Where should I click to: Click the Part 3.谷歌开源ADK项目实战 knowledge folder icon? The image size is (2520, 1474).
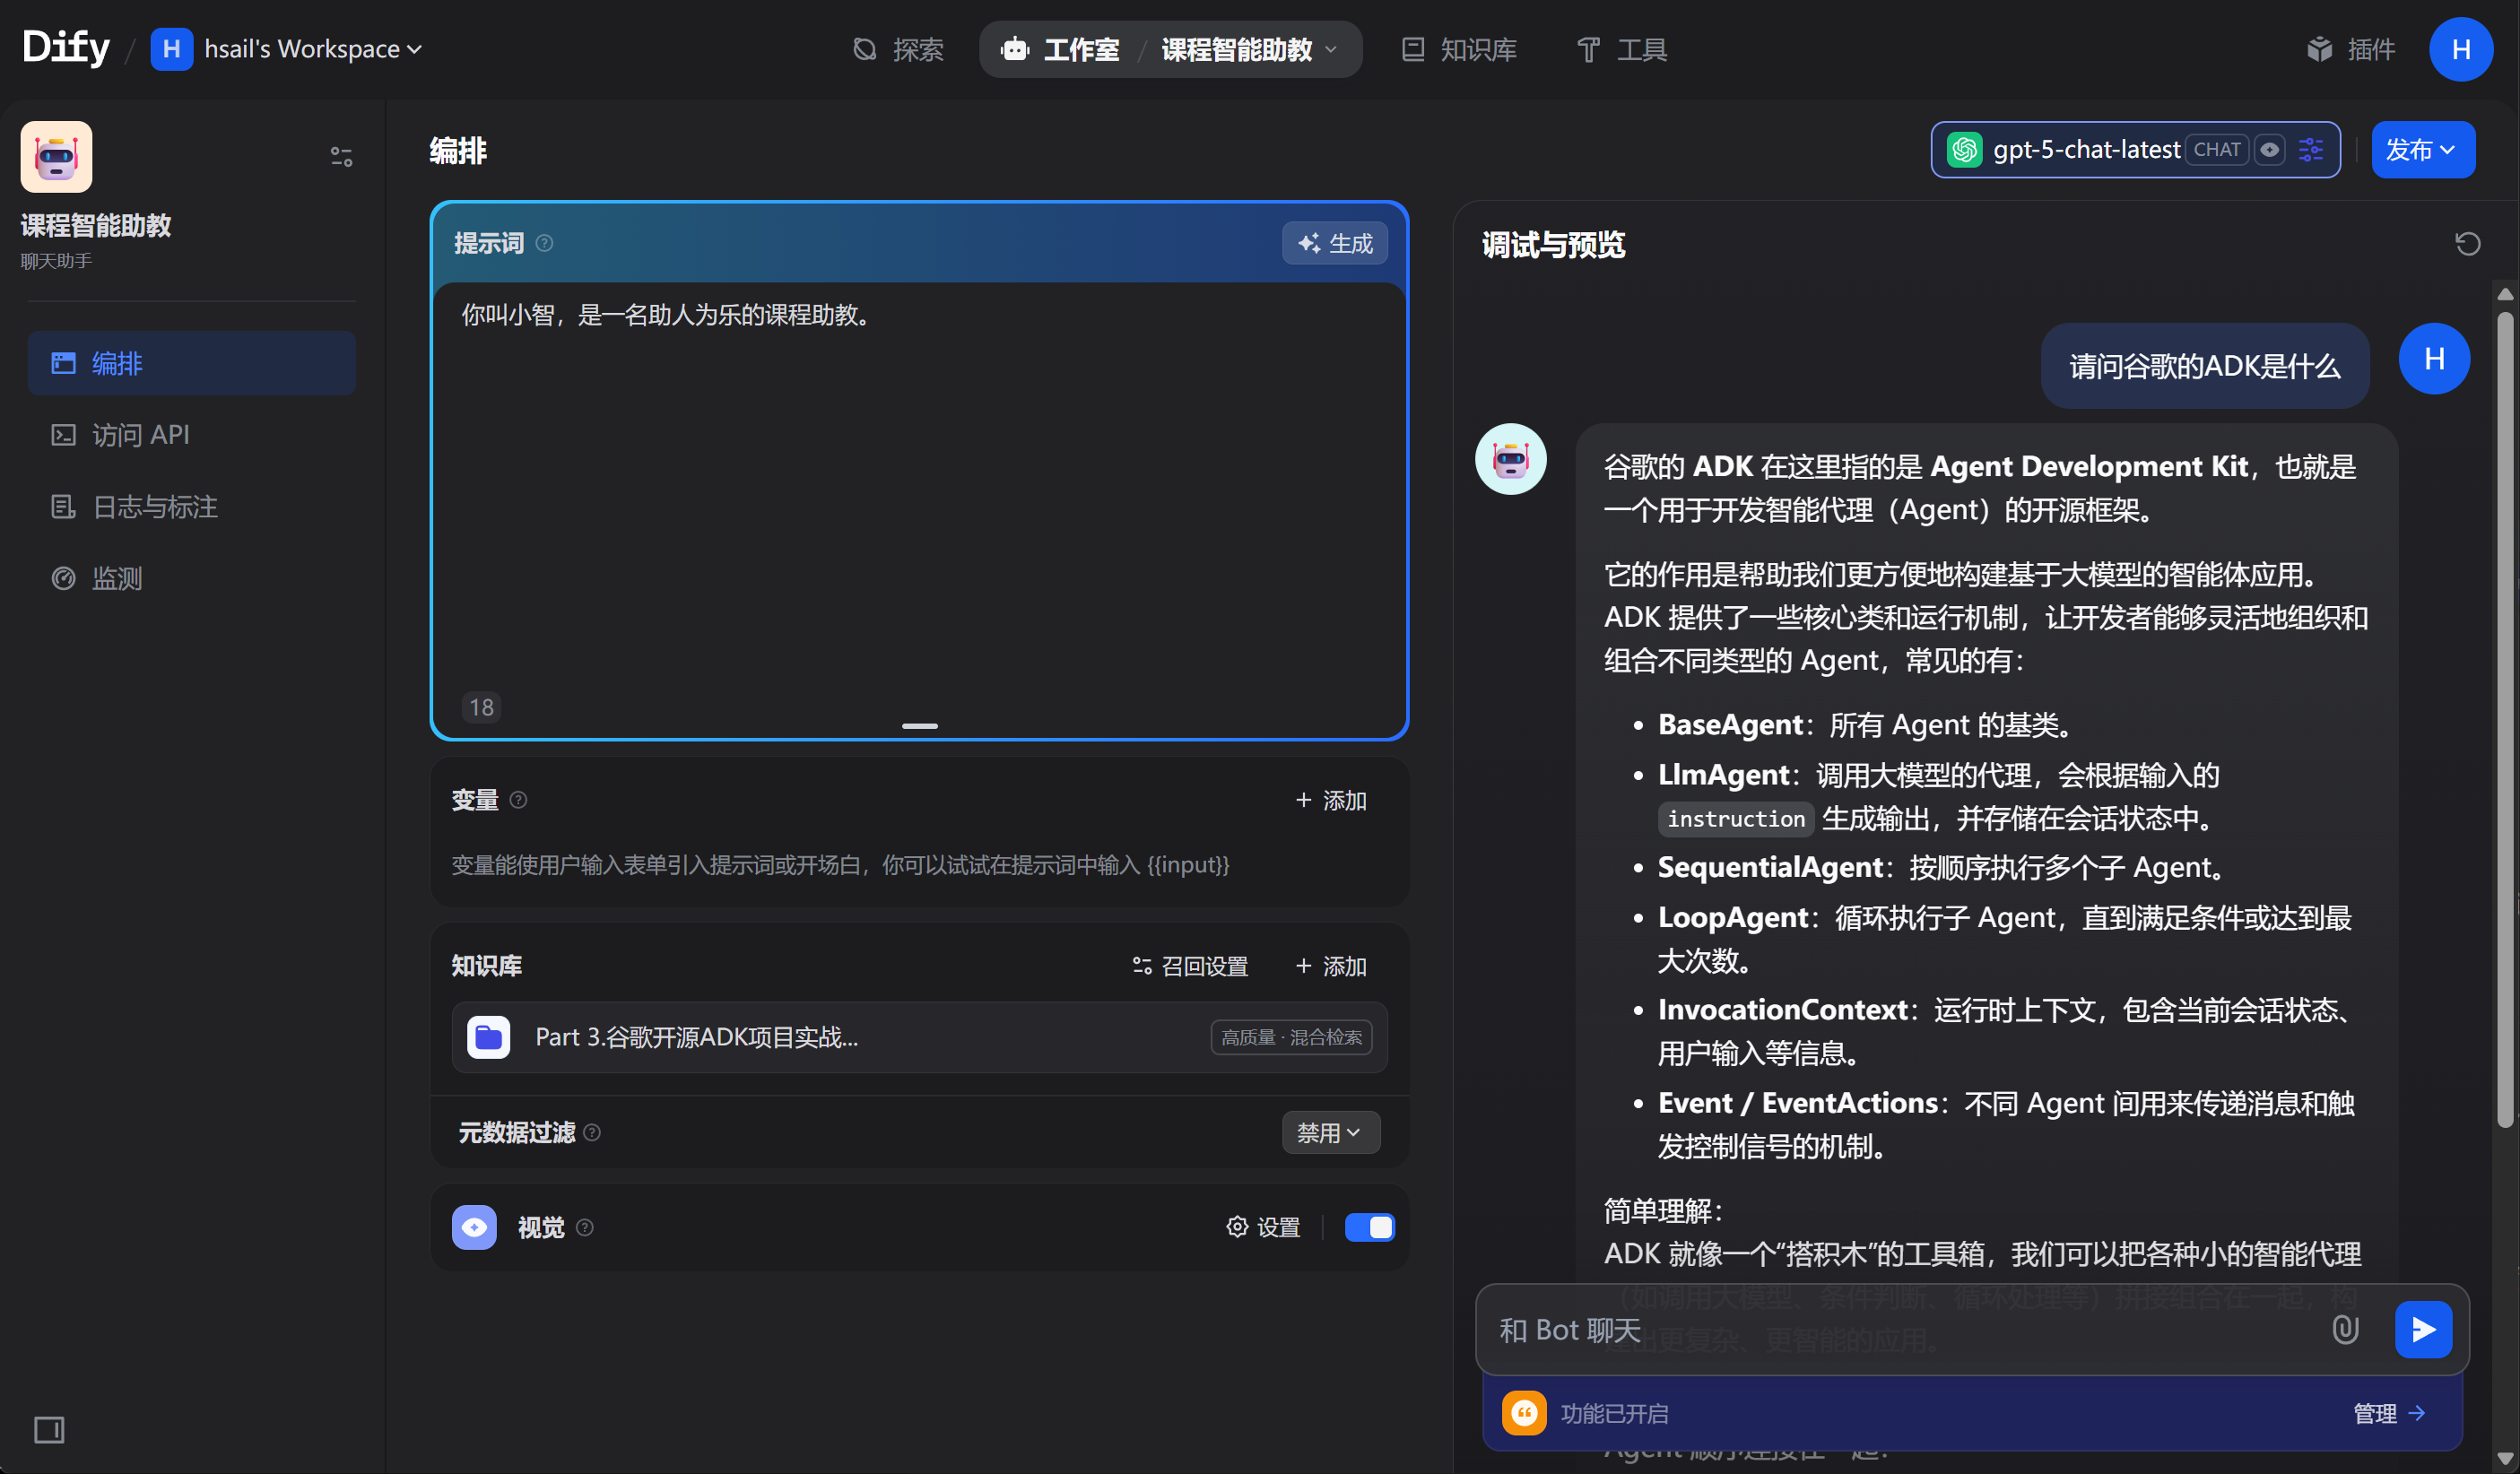(x=488, y=1037)
